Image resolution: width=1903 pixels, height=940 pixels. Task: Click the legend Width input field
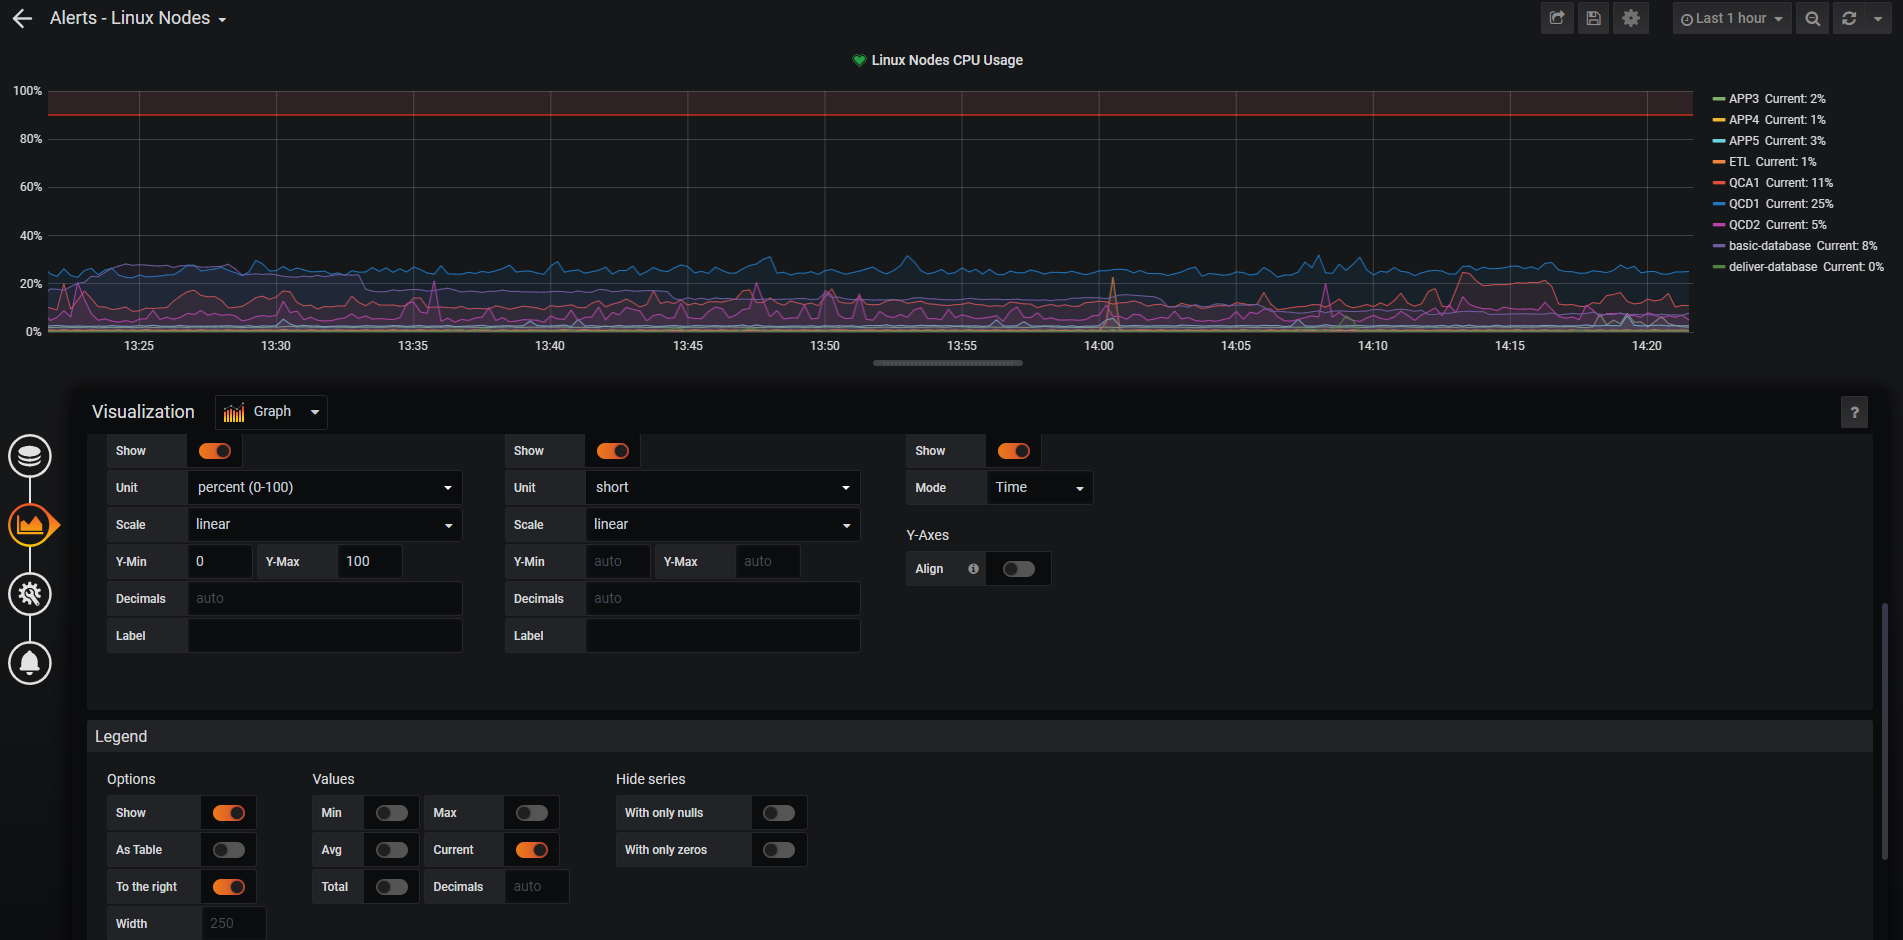pyautogui.click(x=234, y=924)
